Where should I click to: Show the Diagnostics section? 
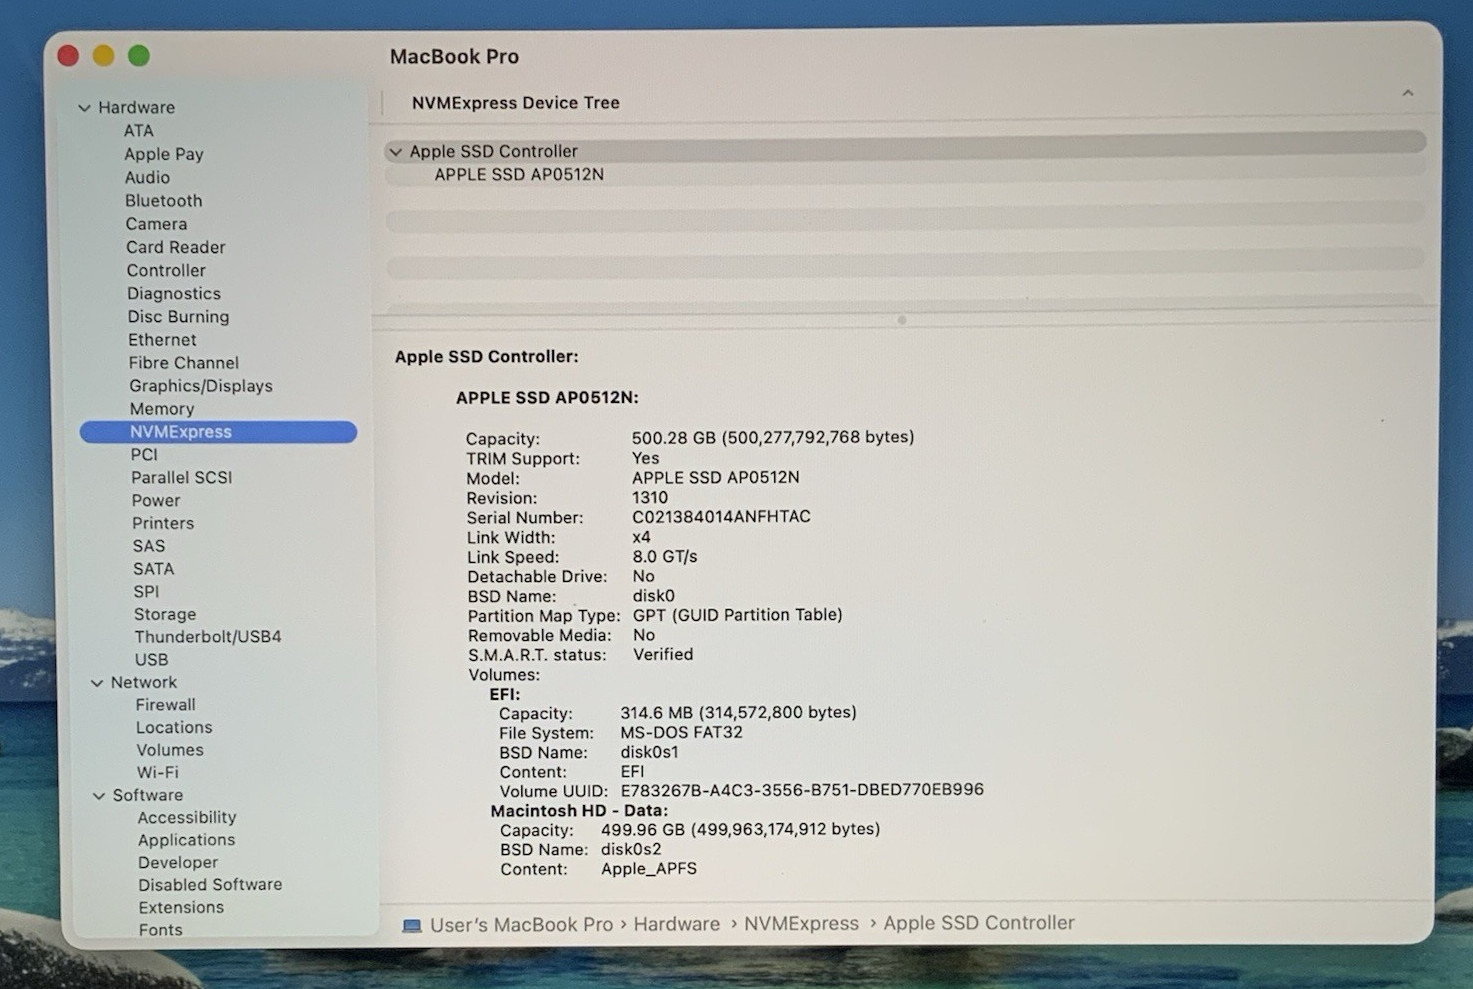tap(174, 293)
